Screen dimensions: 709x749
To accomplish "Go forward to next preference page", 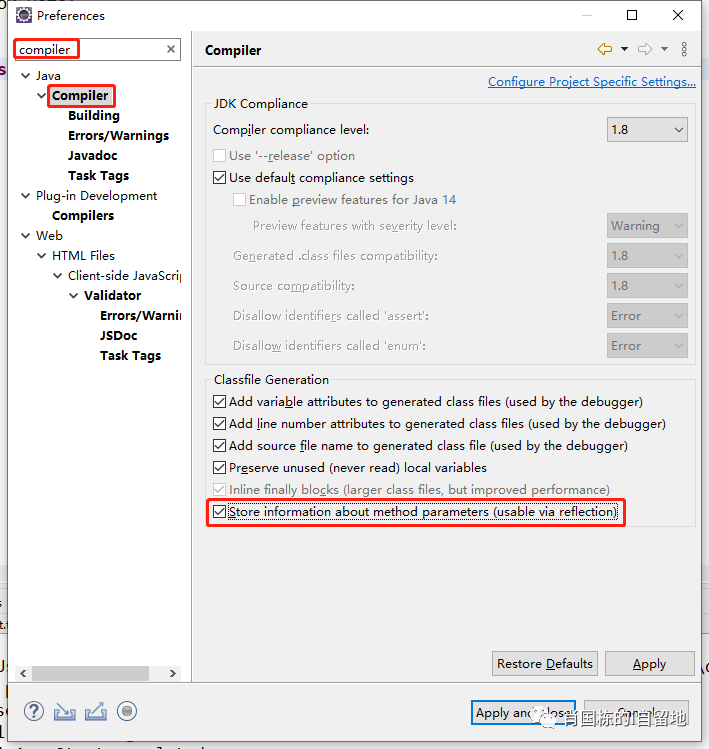I will pyautogui.click(x=645, y=49).
